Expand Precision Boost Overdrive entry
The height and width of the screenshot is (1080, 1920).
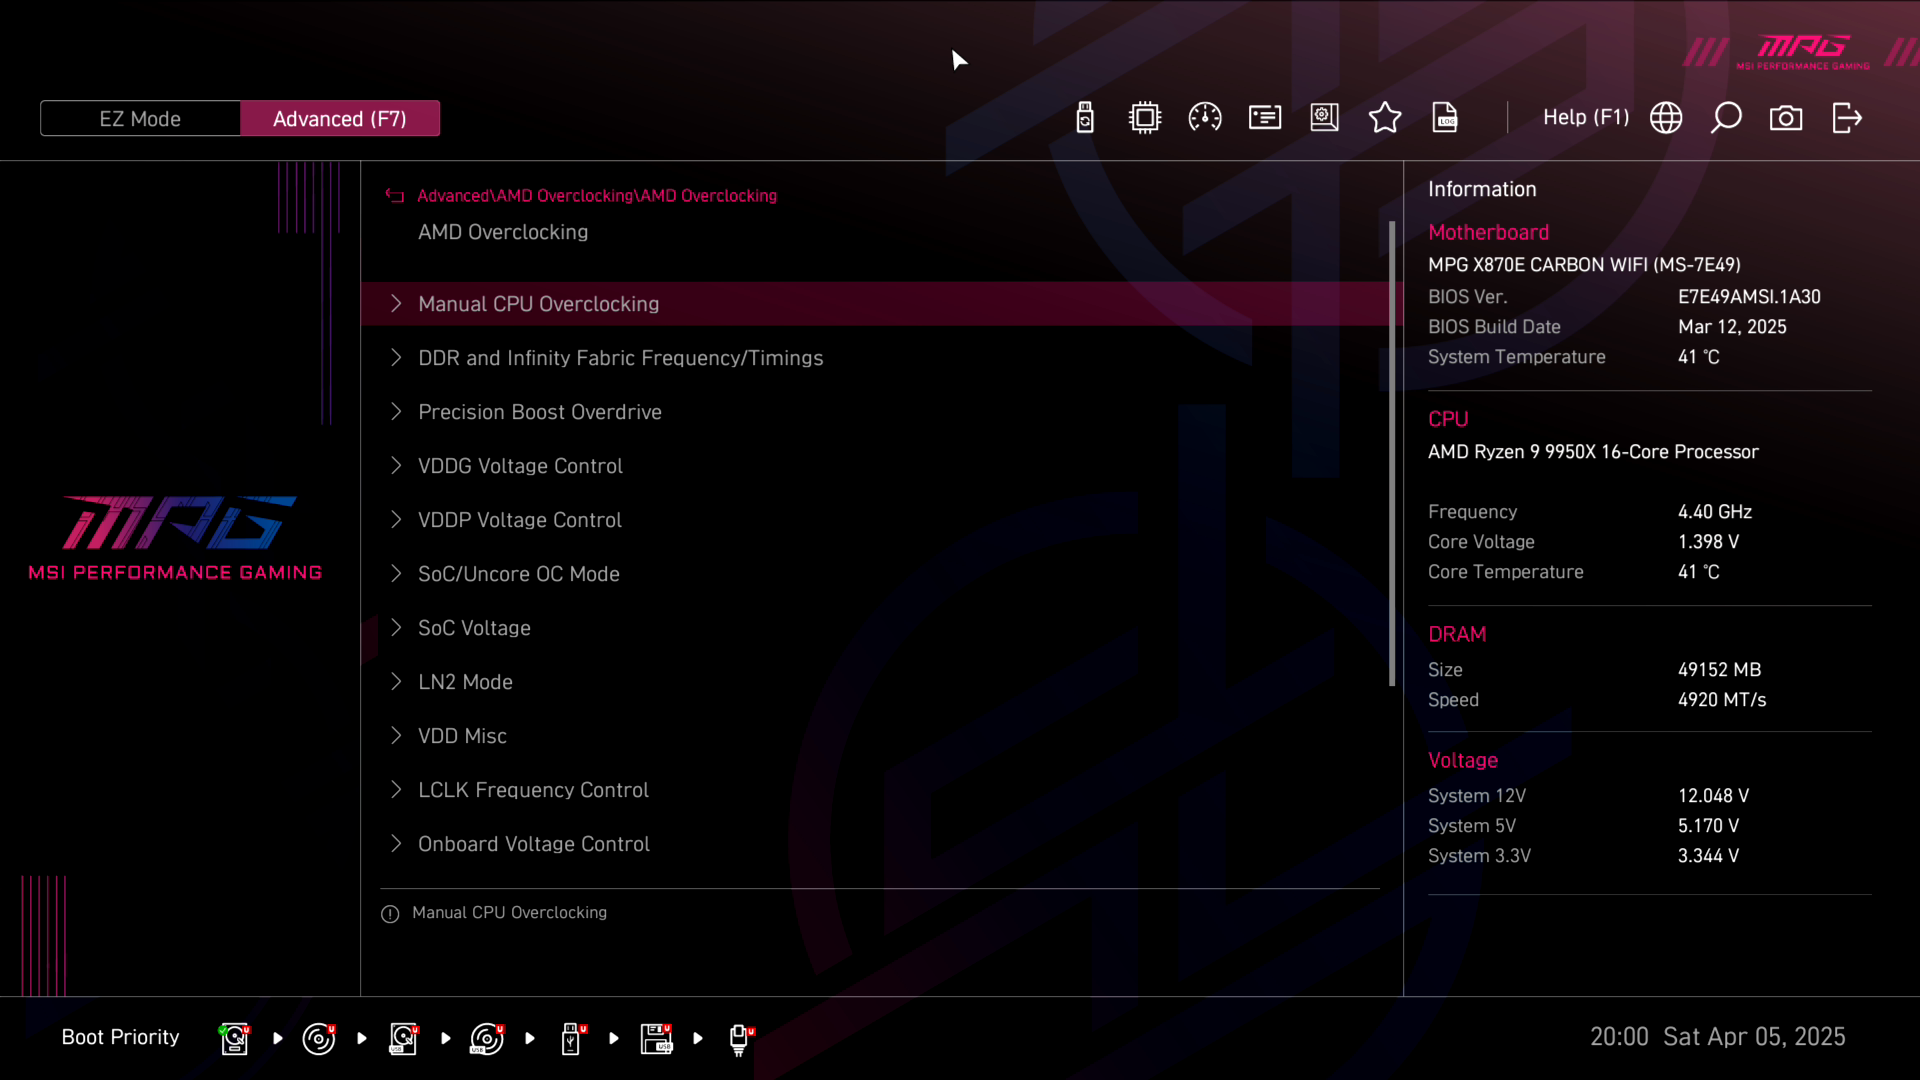pyautogui.click(x=539, y=412)
